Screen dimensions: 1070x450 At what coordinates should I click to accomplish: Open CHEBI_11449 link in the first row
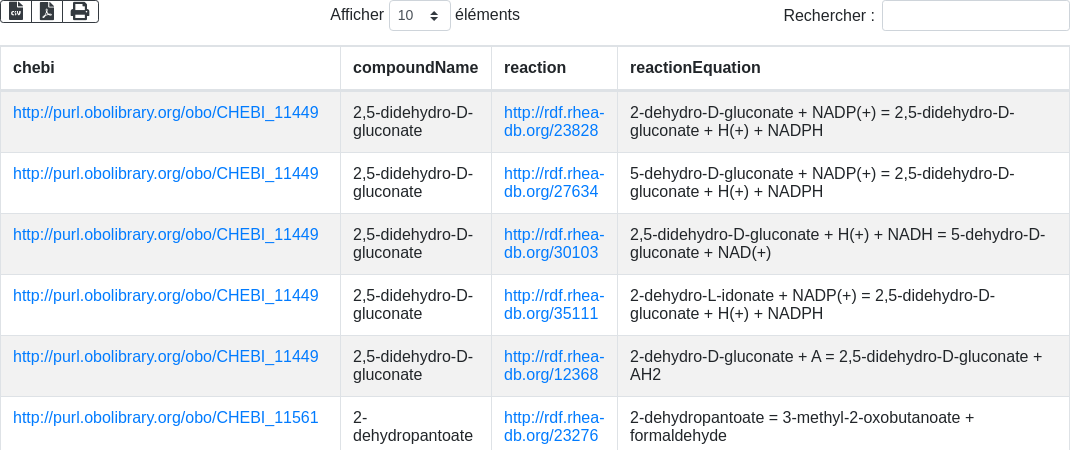[x=166, y=112]
